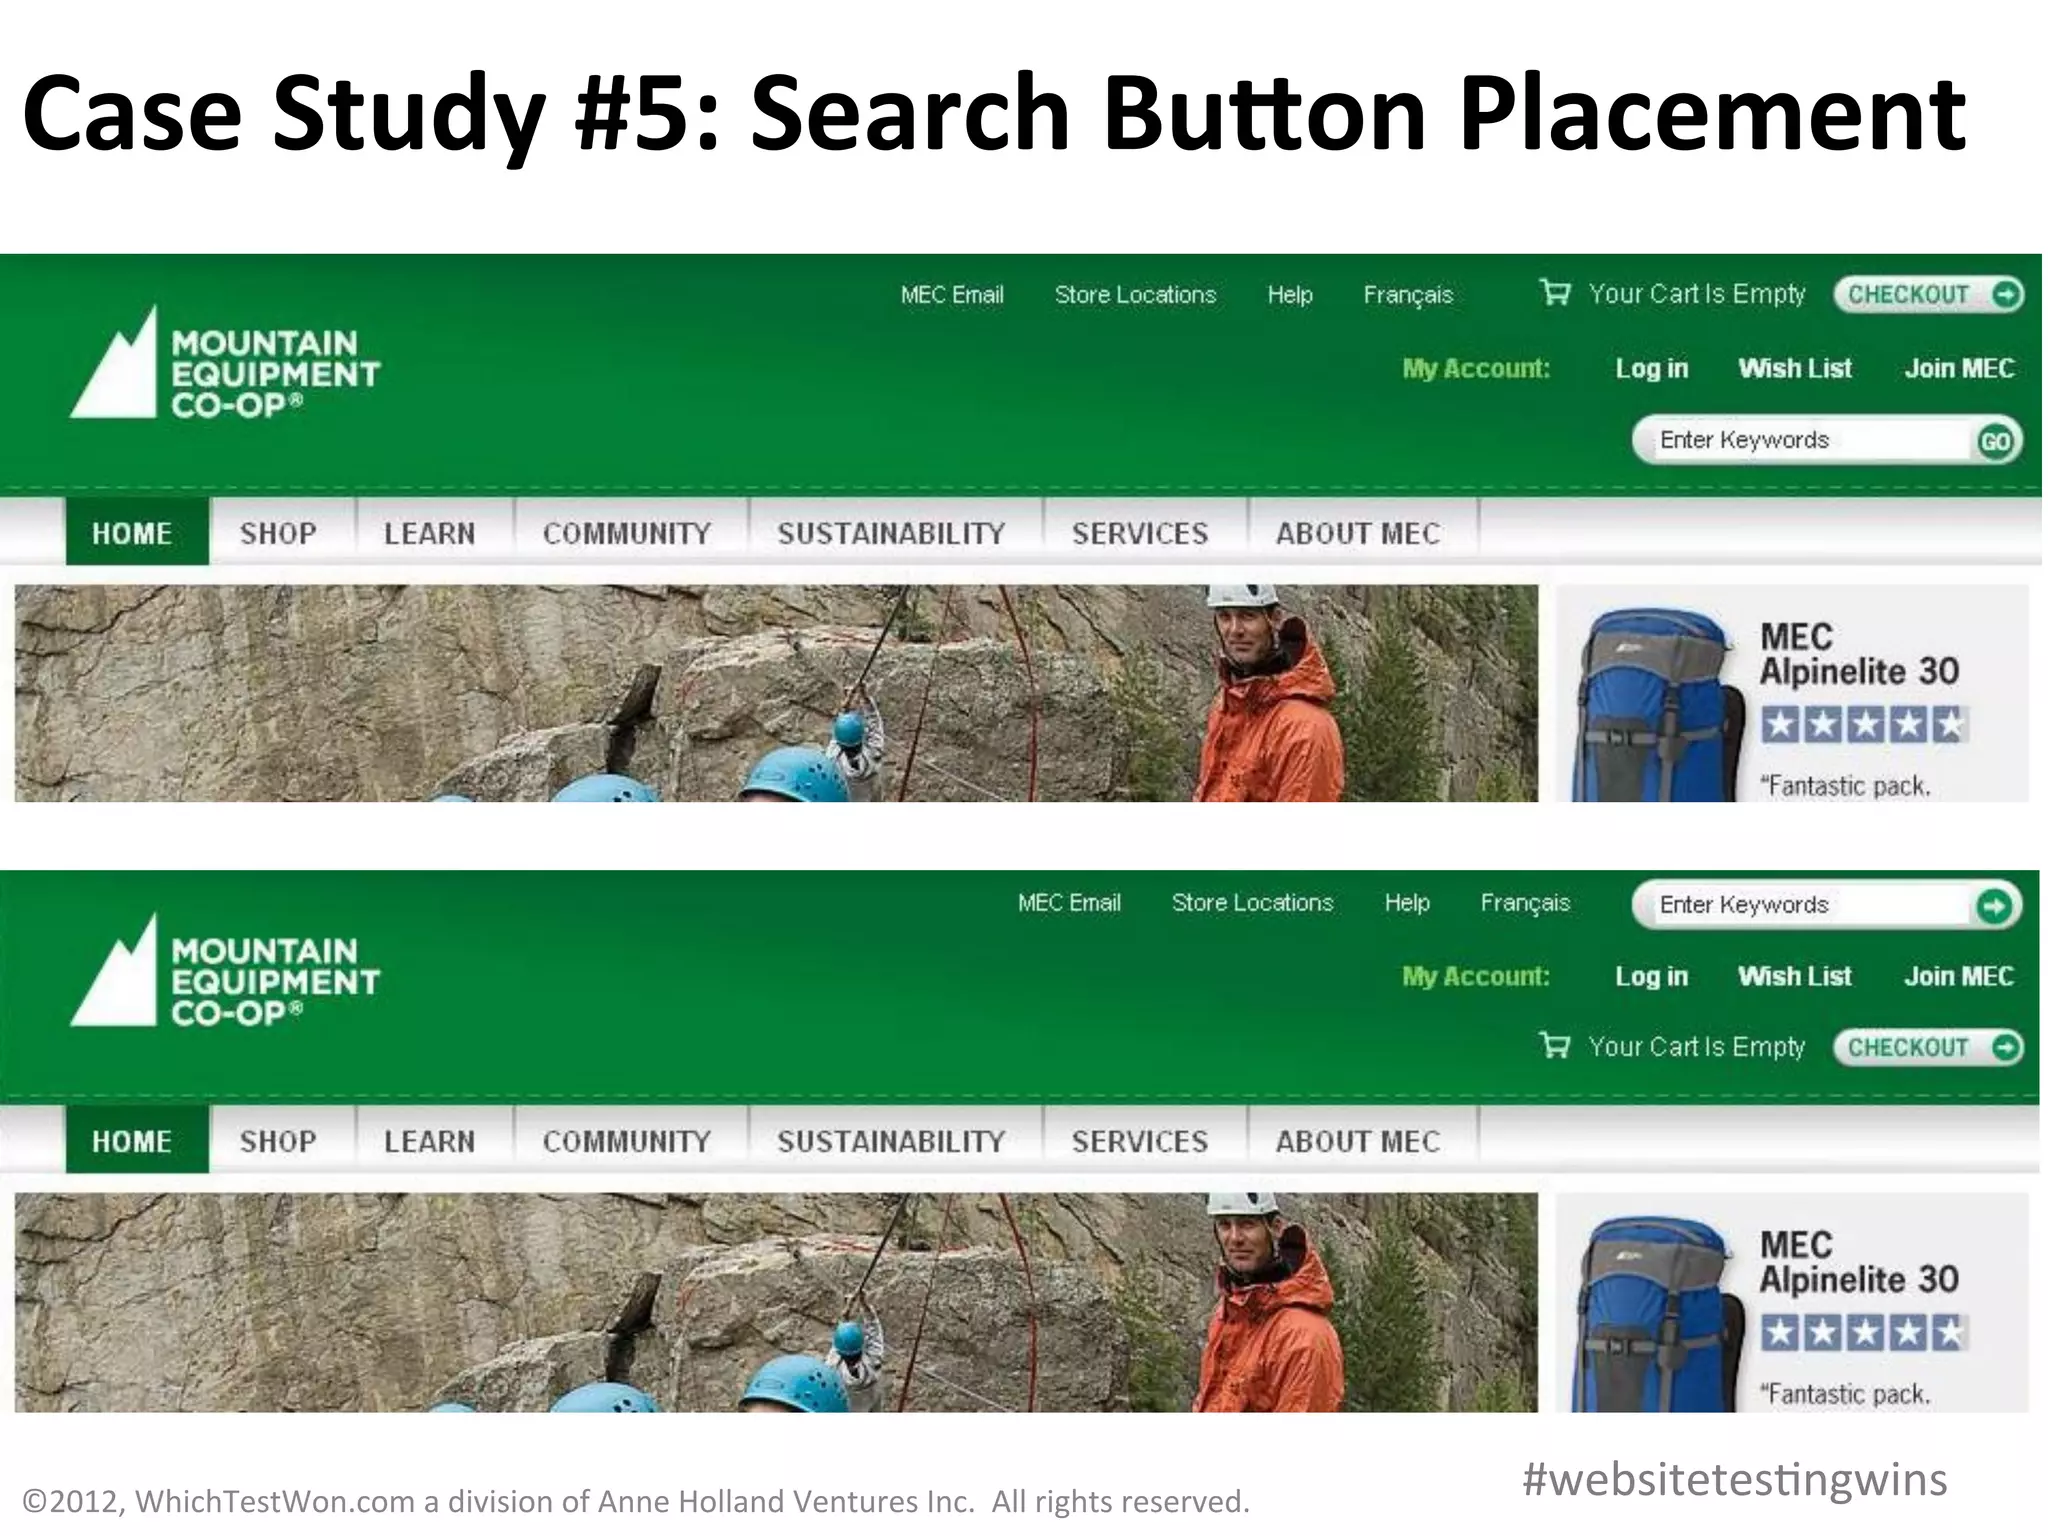The height and width of the screenshot is (1536, 2048).
Task: Open MEC Email link in top header
Action: pyautogui.click(x=952, y=295)
